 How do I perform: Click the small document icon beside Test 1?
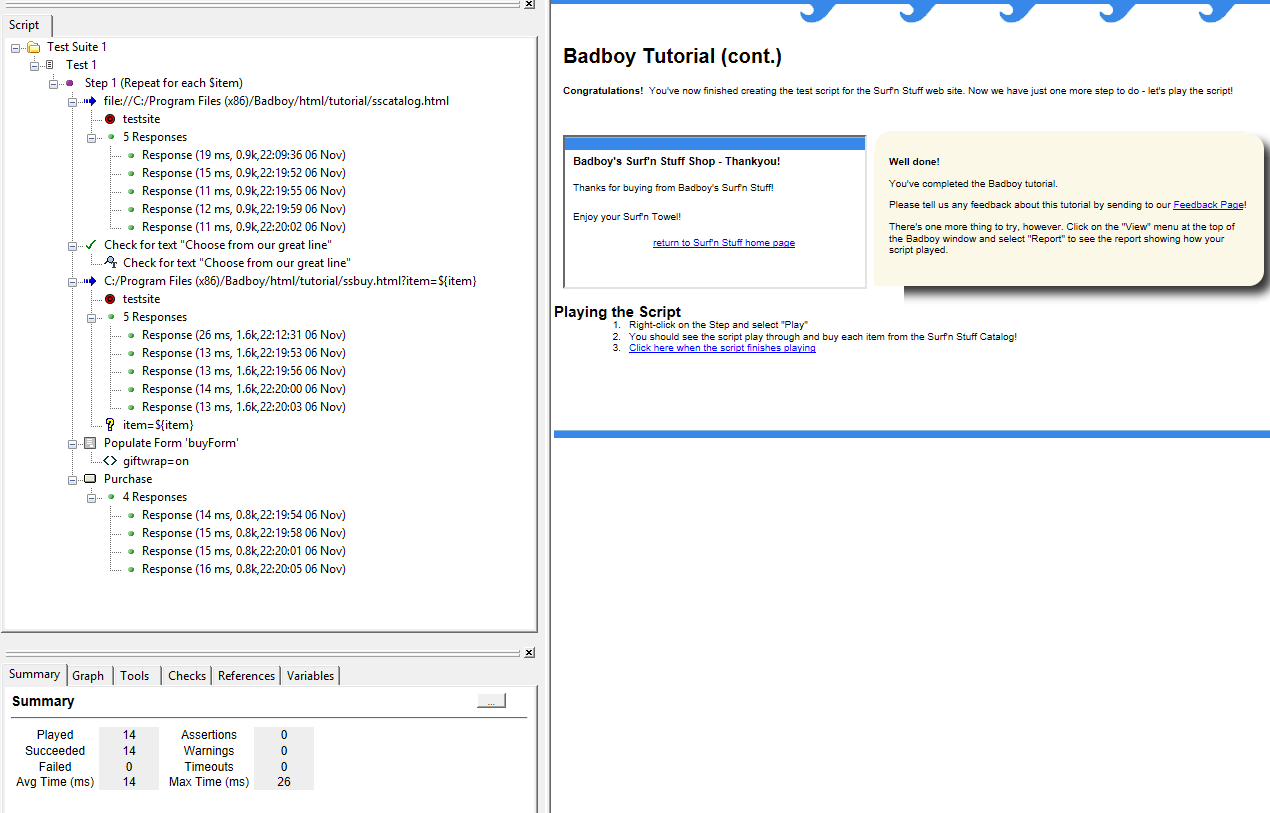point(52,65)
